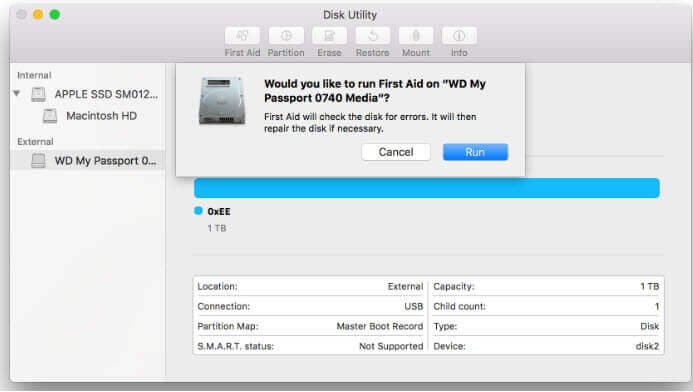This screenshot has height=392, width=693.
Task: Run First Aid on the drive
Action: [476, 152]
